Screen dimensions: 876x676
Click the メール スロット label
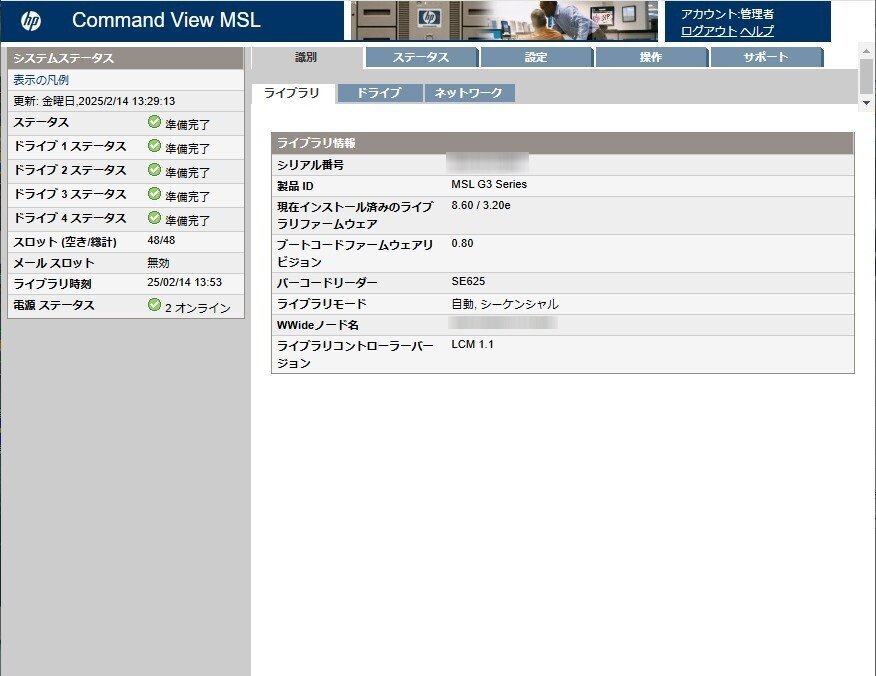click(54, 263)
